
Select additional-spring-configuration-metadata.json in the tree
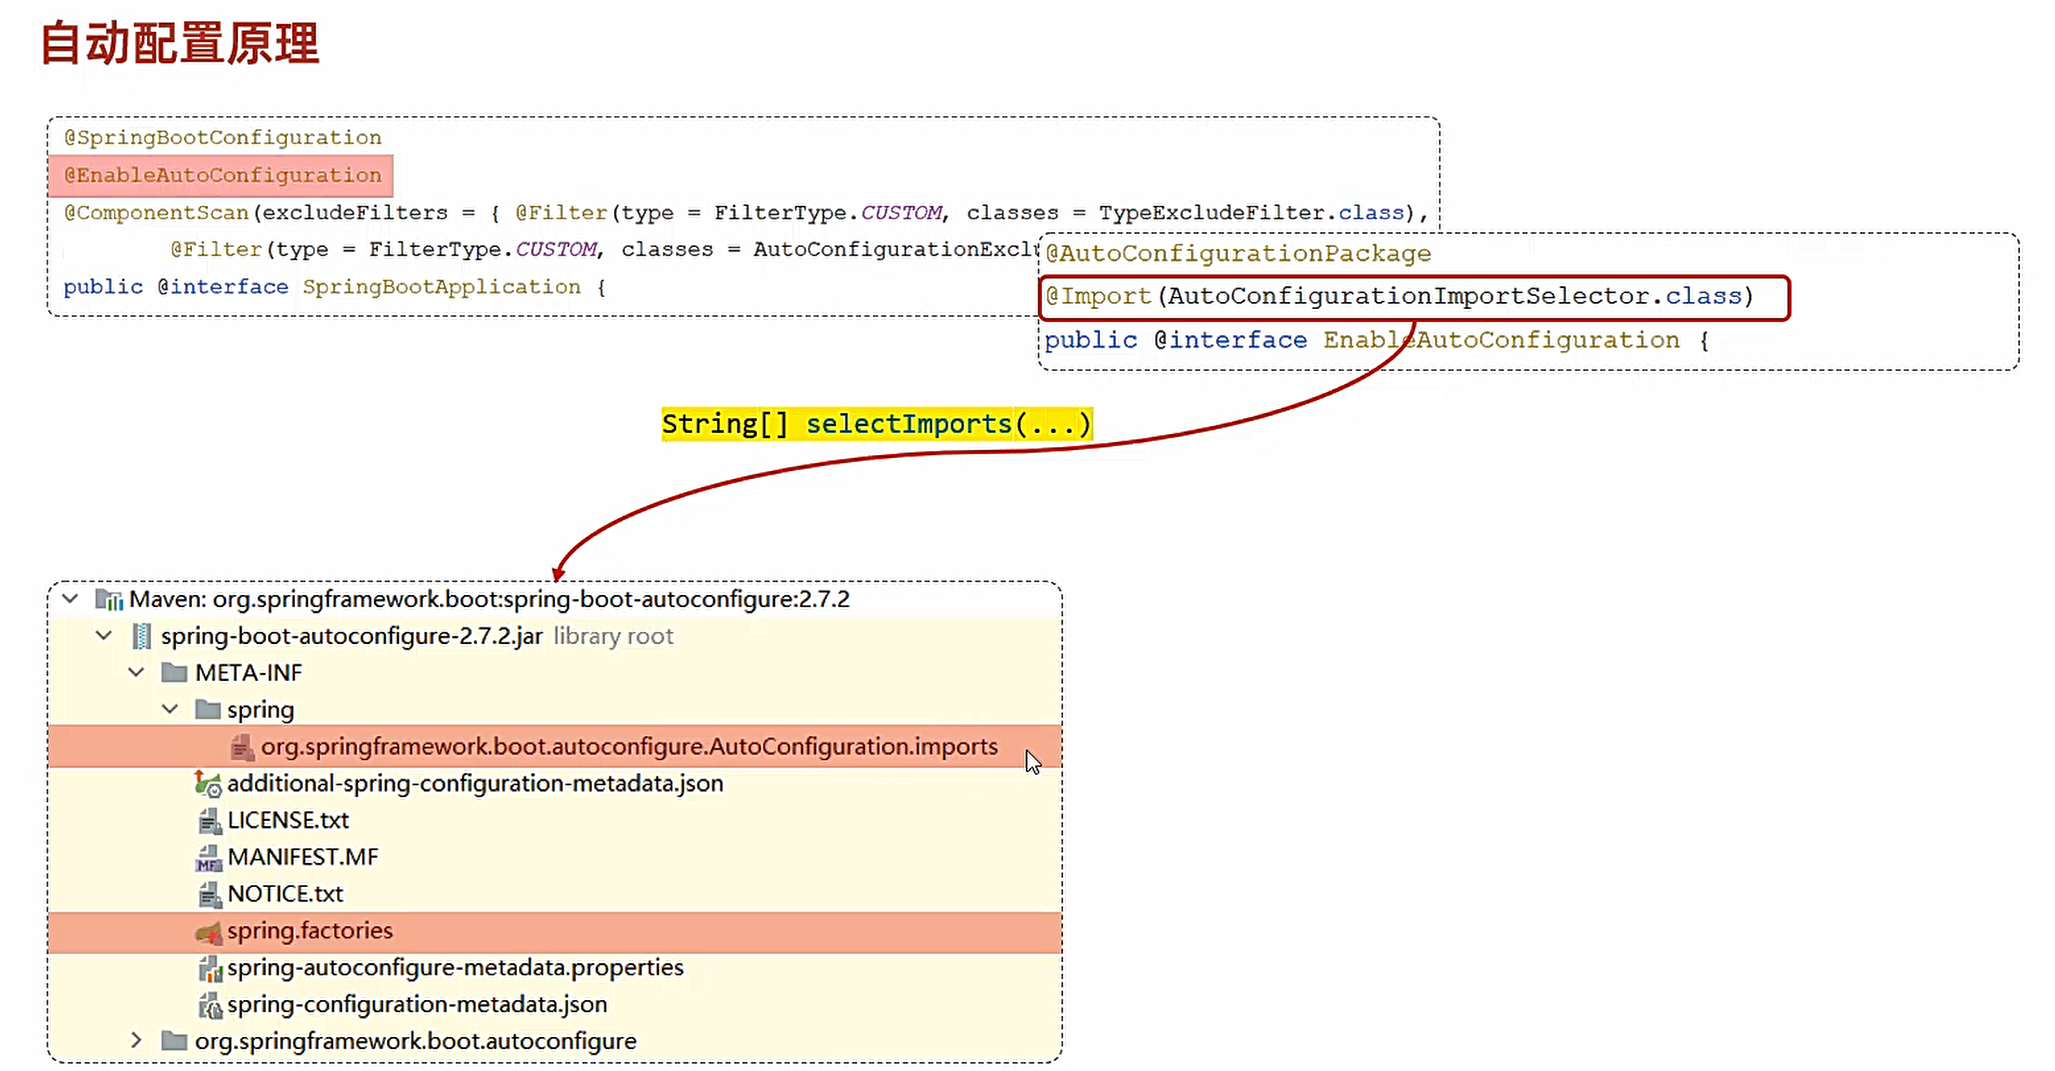475,784
